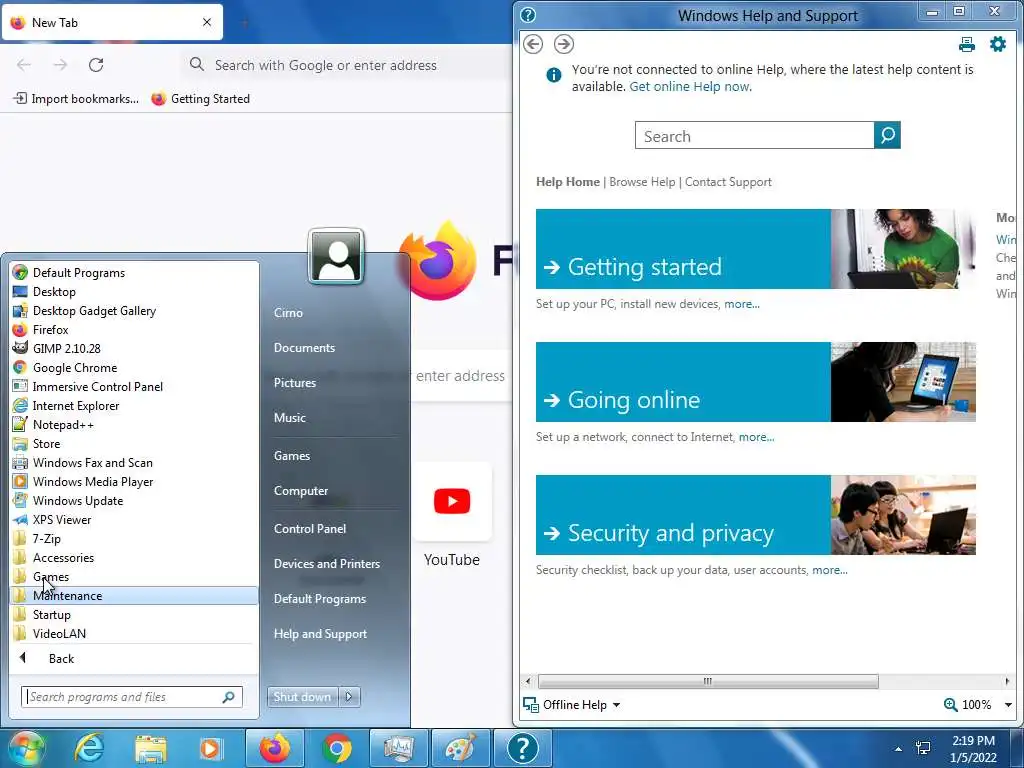Expand the Maintenance folder
The height and width of the screenshot is (768, 1024).
point(134,596)
